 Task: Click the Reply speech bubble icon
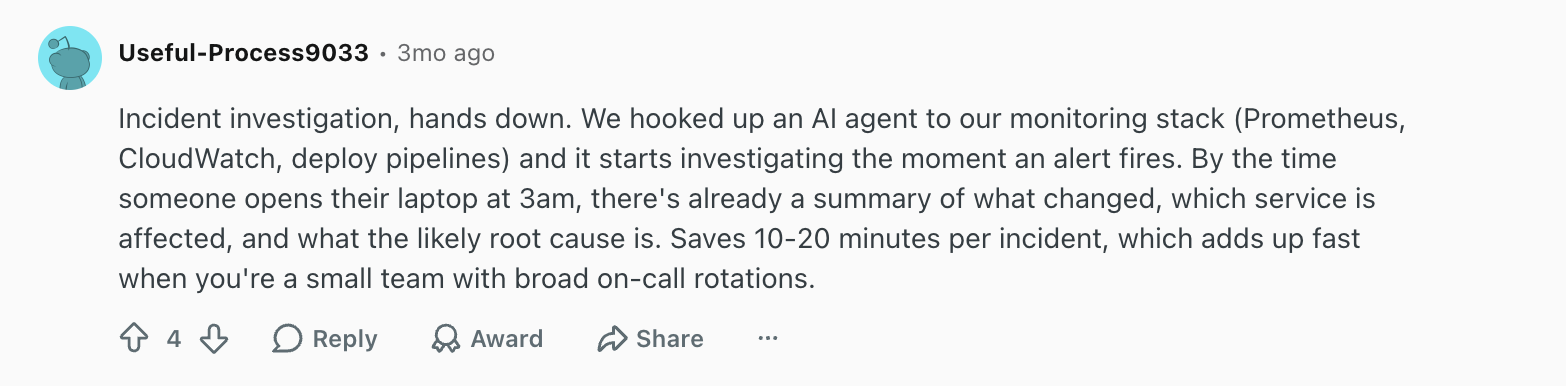pyautogui.click(x=287, y=339)
